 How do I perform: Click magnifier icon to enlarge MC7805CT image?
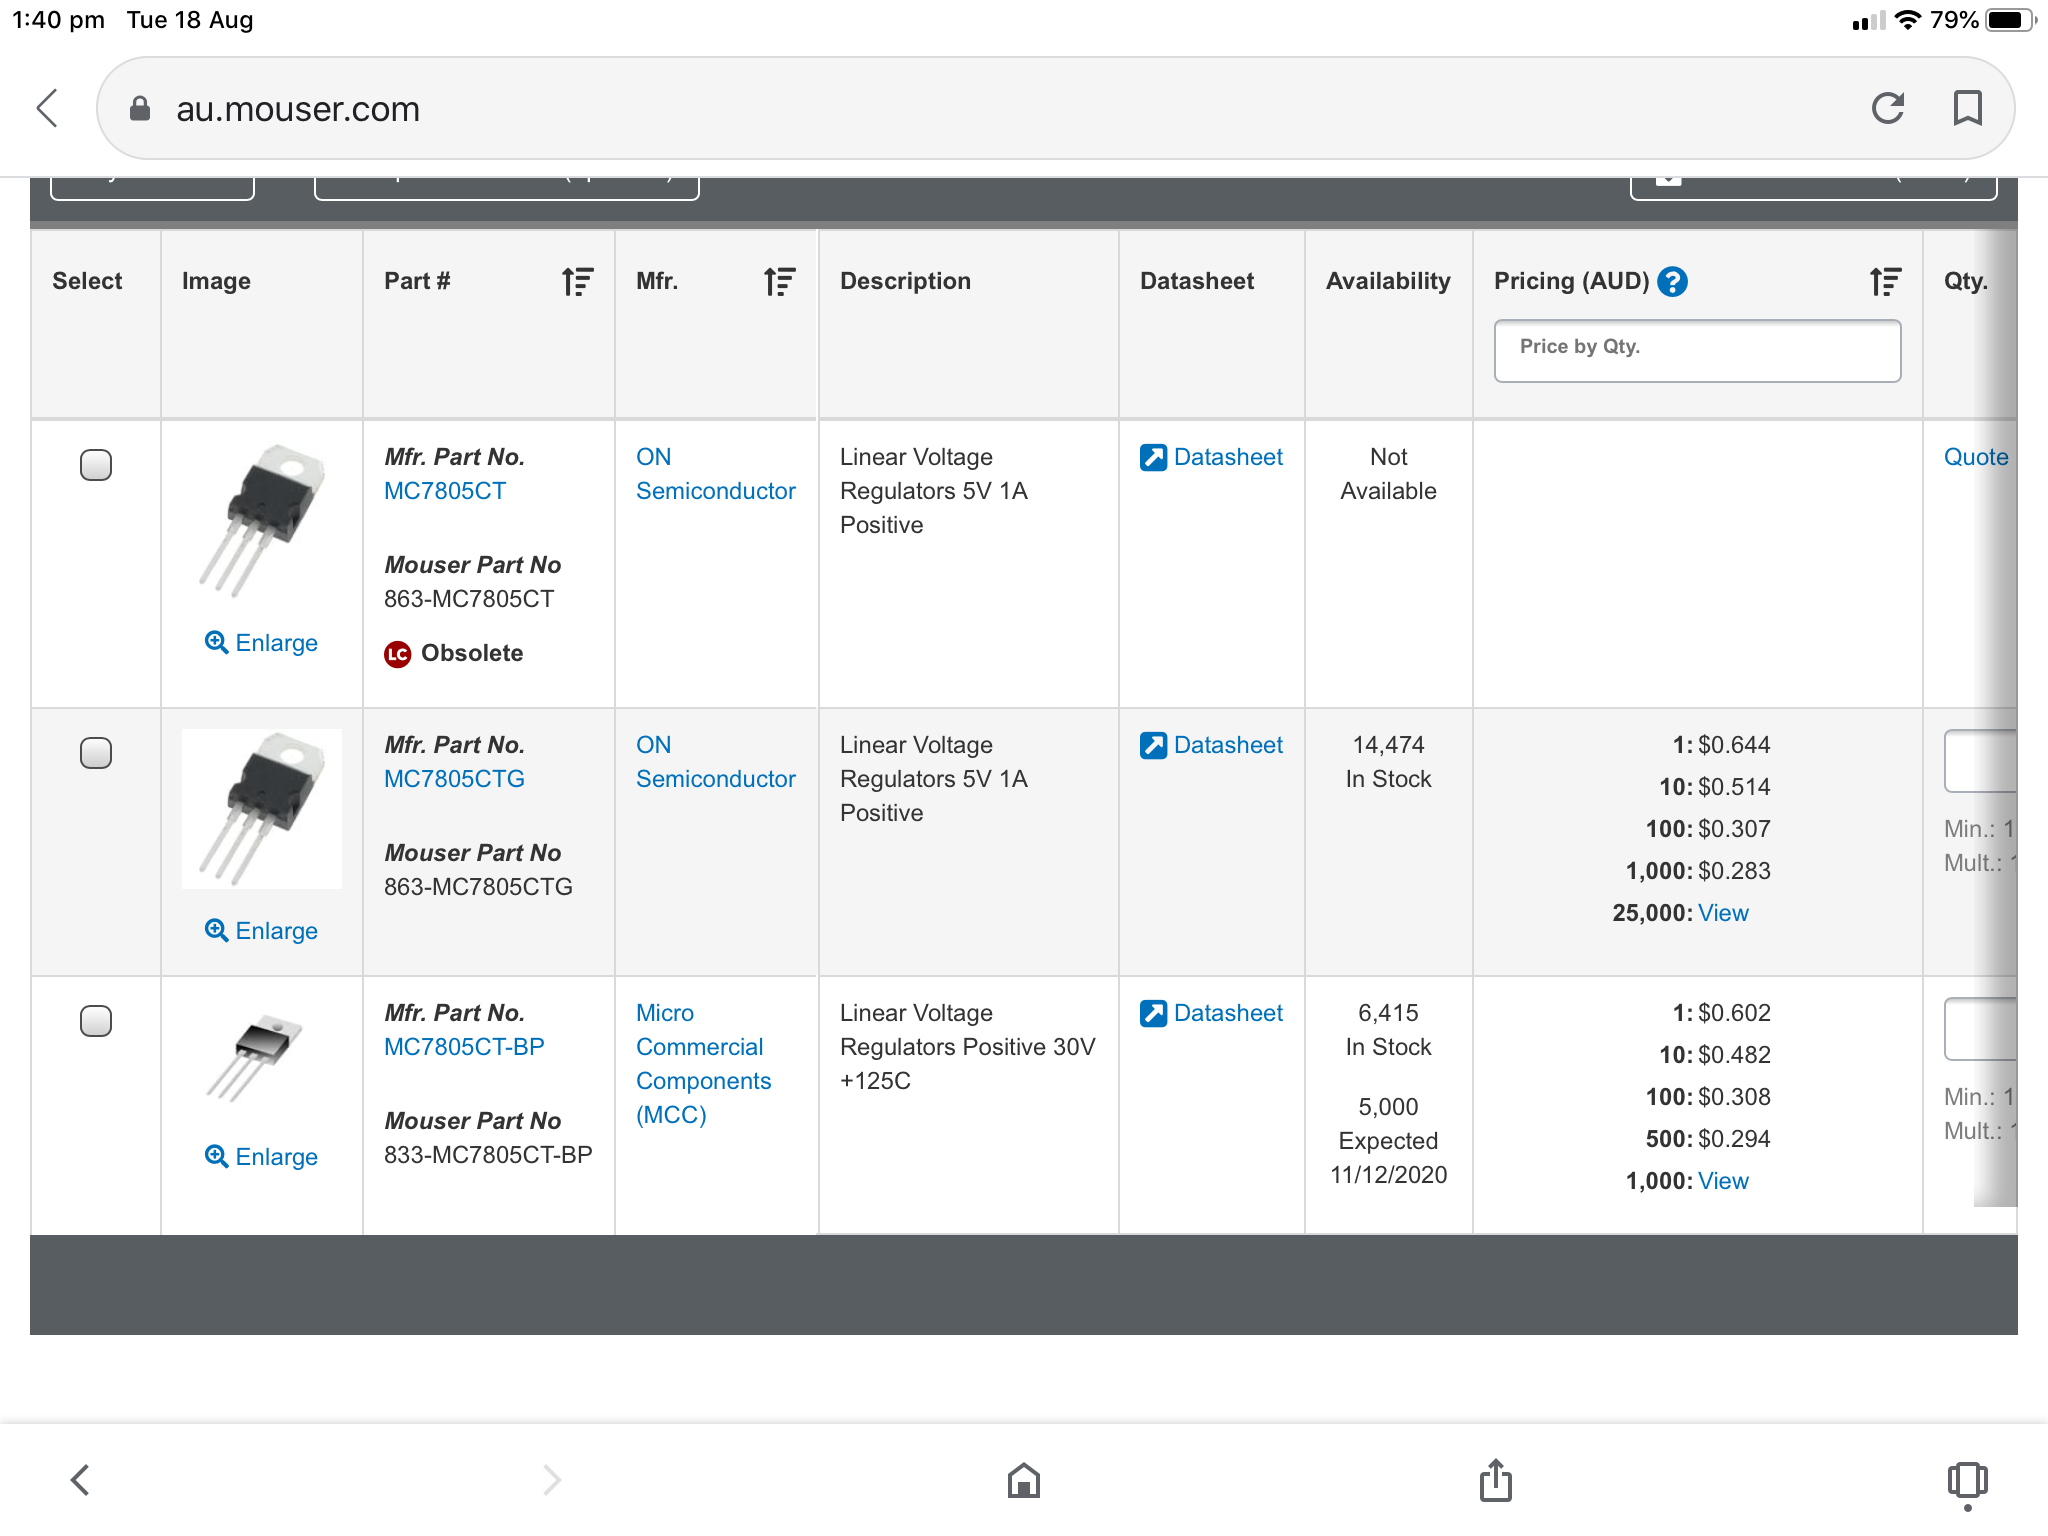[x=216, y=642]
